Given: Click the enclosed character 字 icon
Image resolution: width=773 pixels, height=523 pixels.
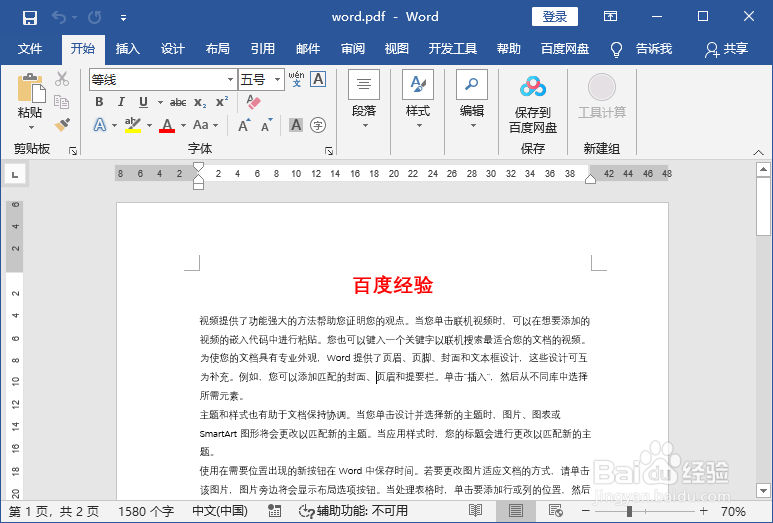Looking at the screenshot, I should 318,125.
